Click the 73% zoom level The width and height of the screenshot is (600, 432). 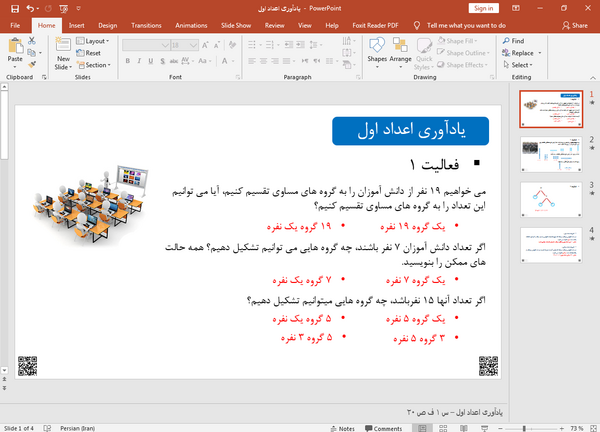577,429
